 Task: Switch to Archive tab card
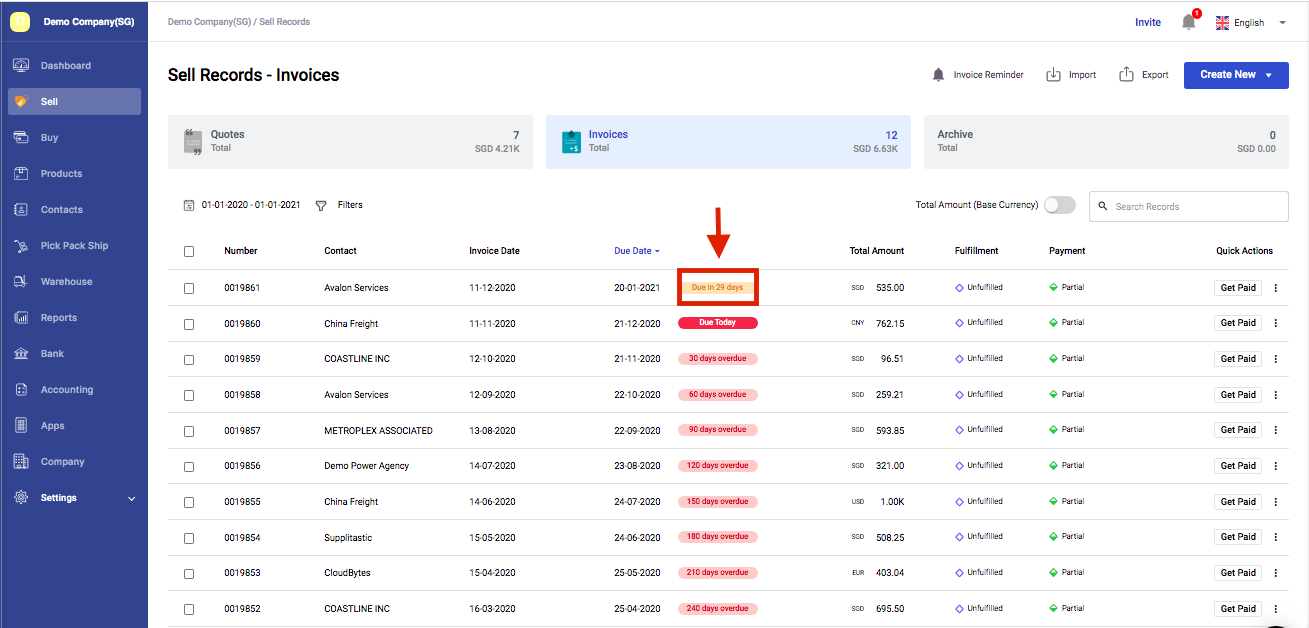(1106, 141)
